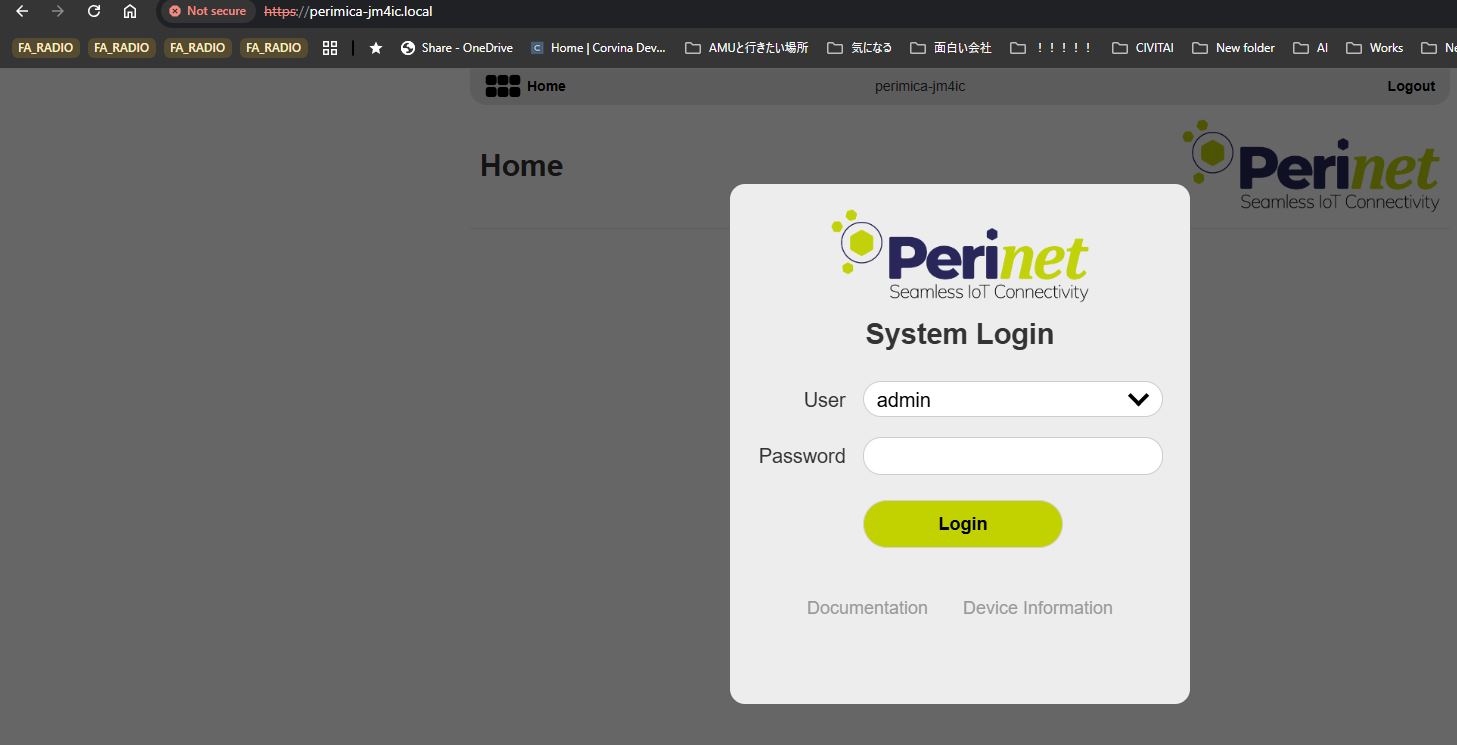This screenshot has width=1457, height=745.
Task: Open the Home | Corvina Dev bookmark
Action: (598, 48)
